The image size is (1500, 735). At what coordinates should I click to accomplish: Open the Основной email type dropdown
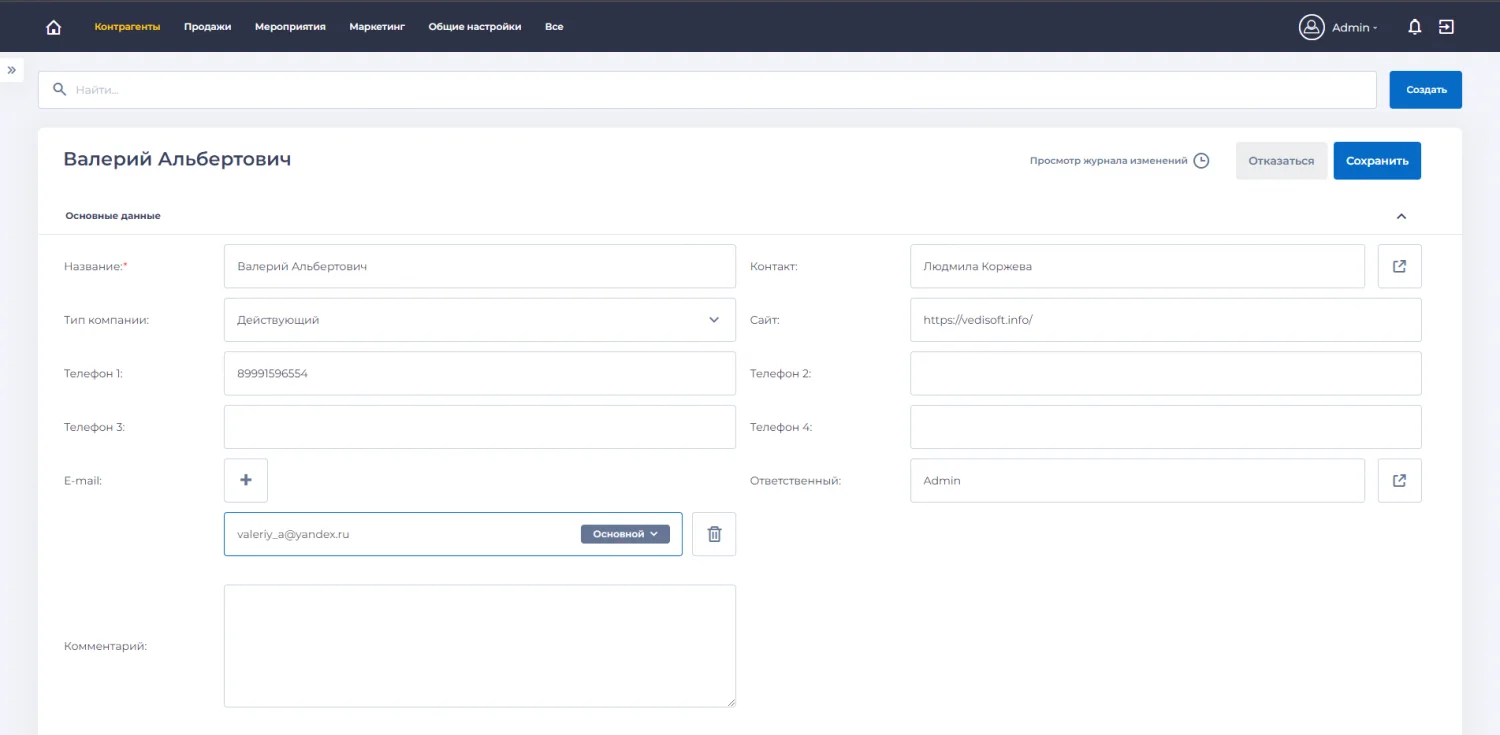tap(625, 534)
